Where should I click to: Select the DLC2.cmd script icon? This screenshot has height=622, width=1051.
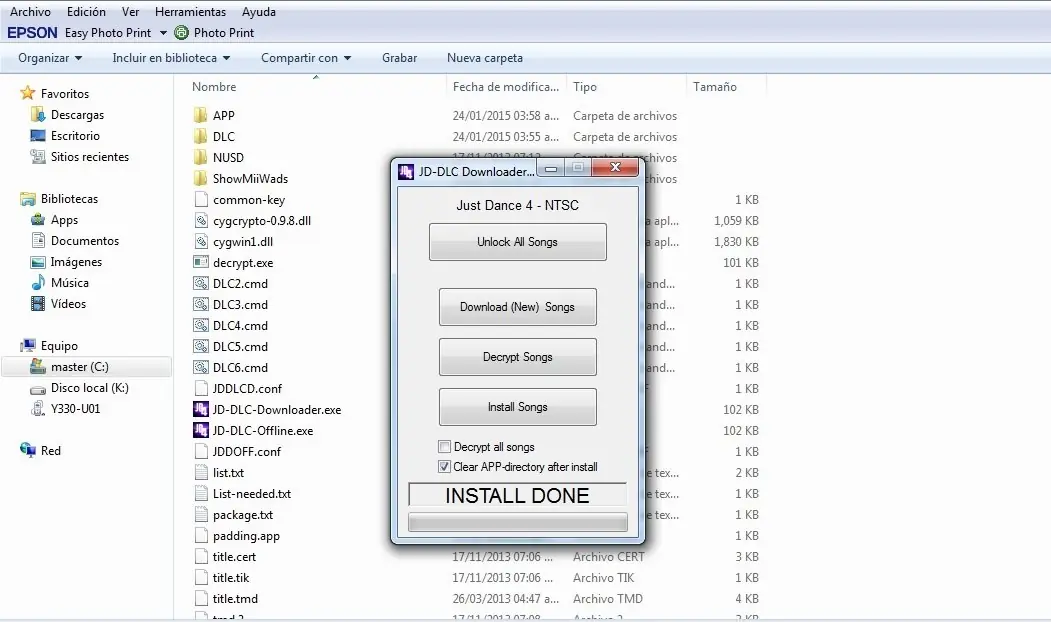tap(200, 284)
